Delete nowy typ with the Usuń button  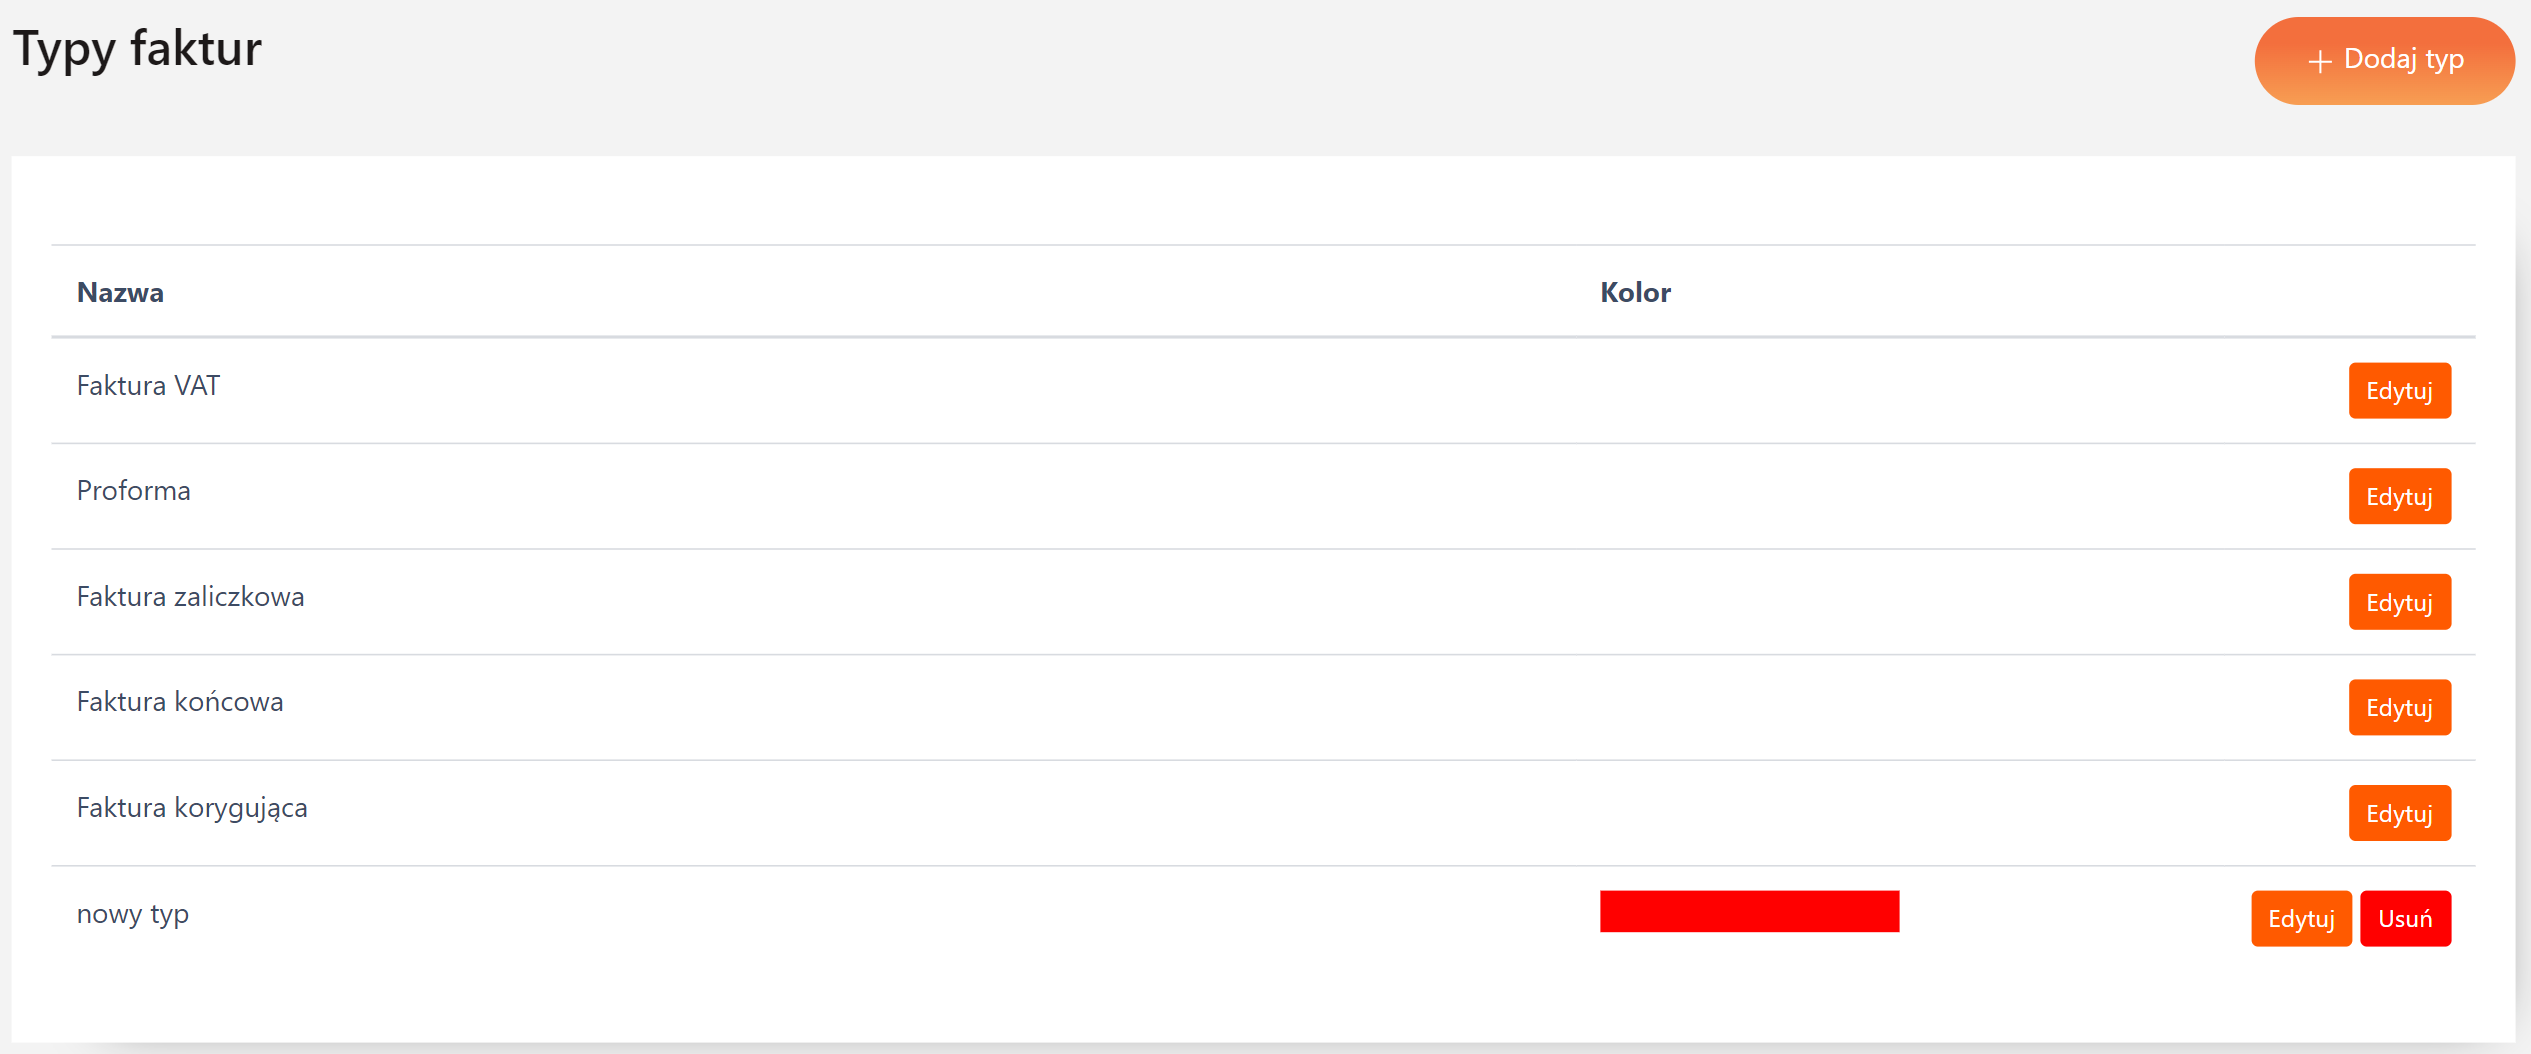(x=2404, y=919)
